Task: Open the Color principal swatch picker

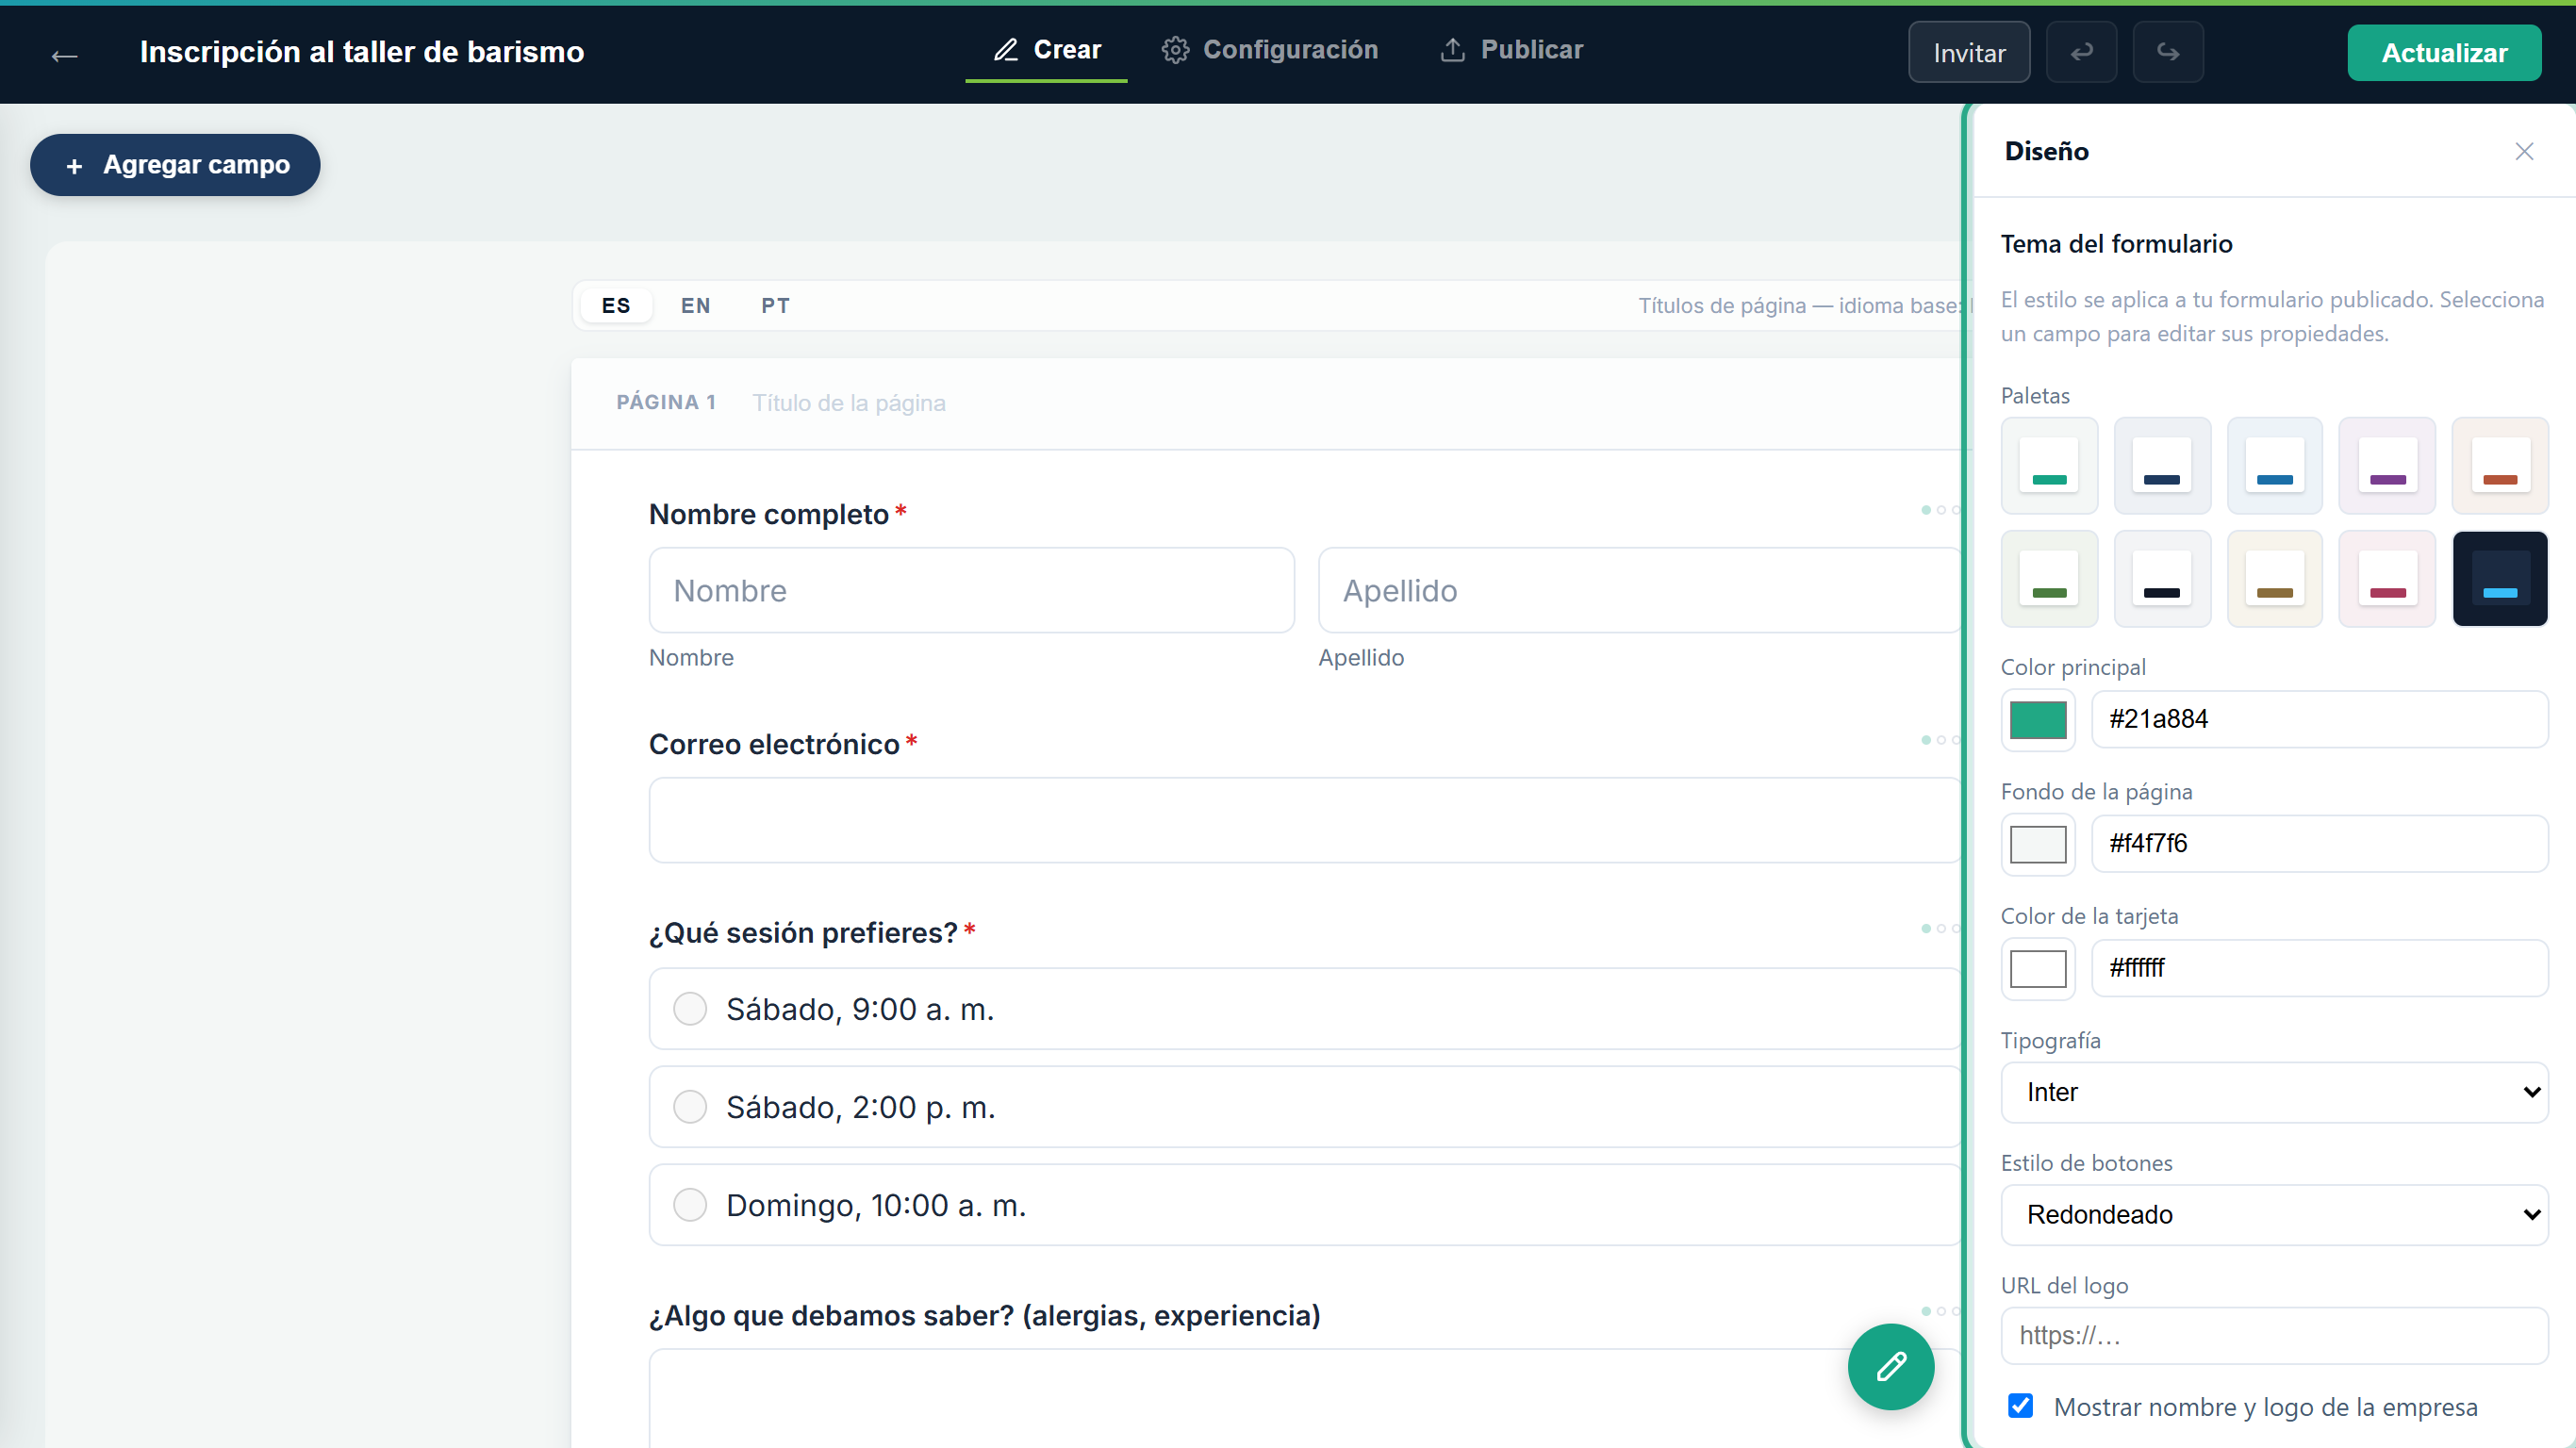Action: (2038, 720)
